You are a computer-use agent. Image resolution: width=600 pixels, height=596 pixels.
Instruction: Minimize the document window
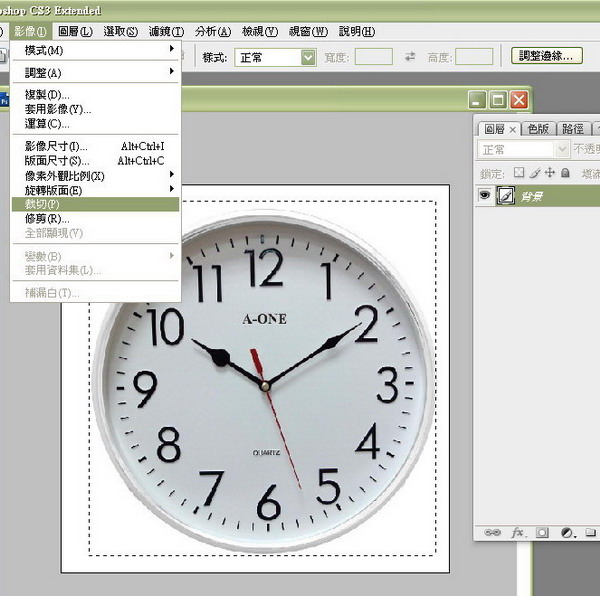[477, 100]
